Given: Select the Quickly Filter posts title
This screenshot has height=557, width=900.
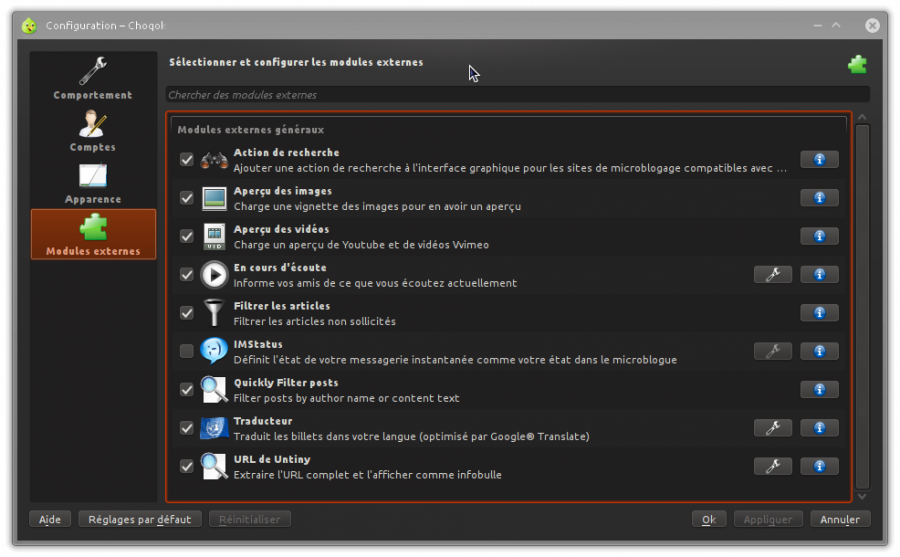Looking at the screenshot, I should (286, 382).
